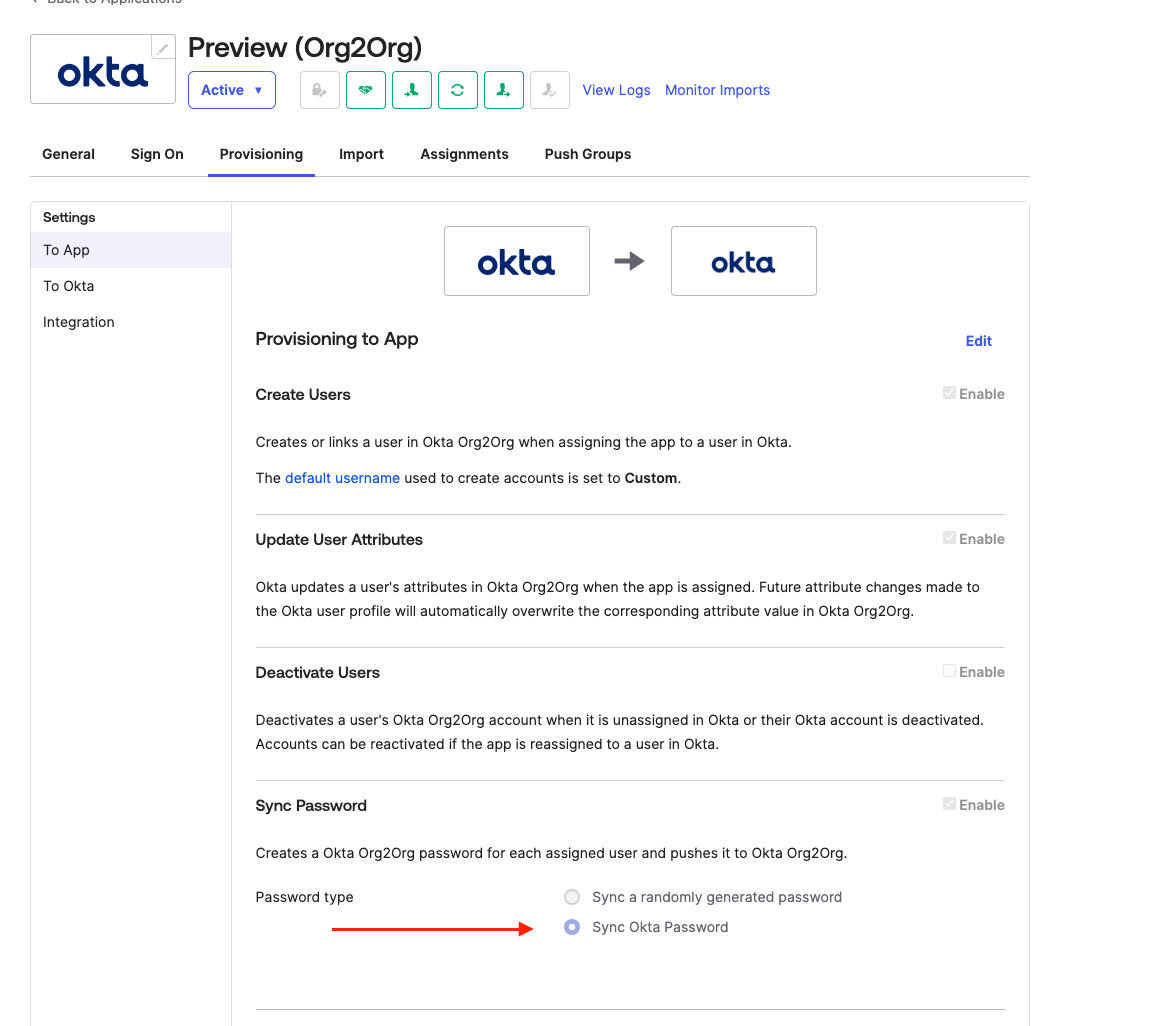Click the source Okta logo box left of arrow
1174x1026 pixels.
click(x=517, y=261)
